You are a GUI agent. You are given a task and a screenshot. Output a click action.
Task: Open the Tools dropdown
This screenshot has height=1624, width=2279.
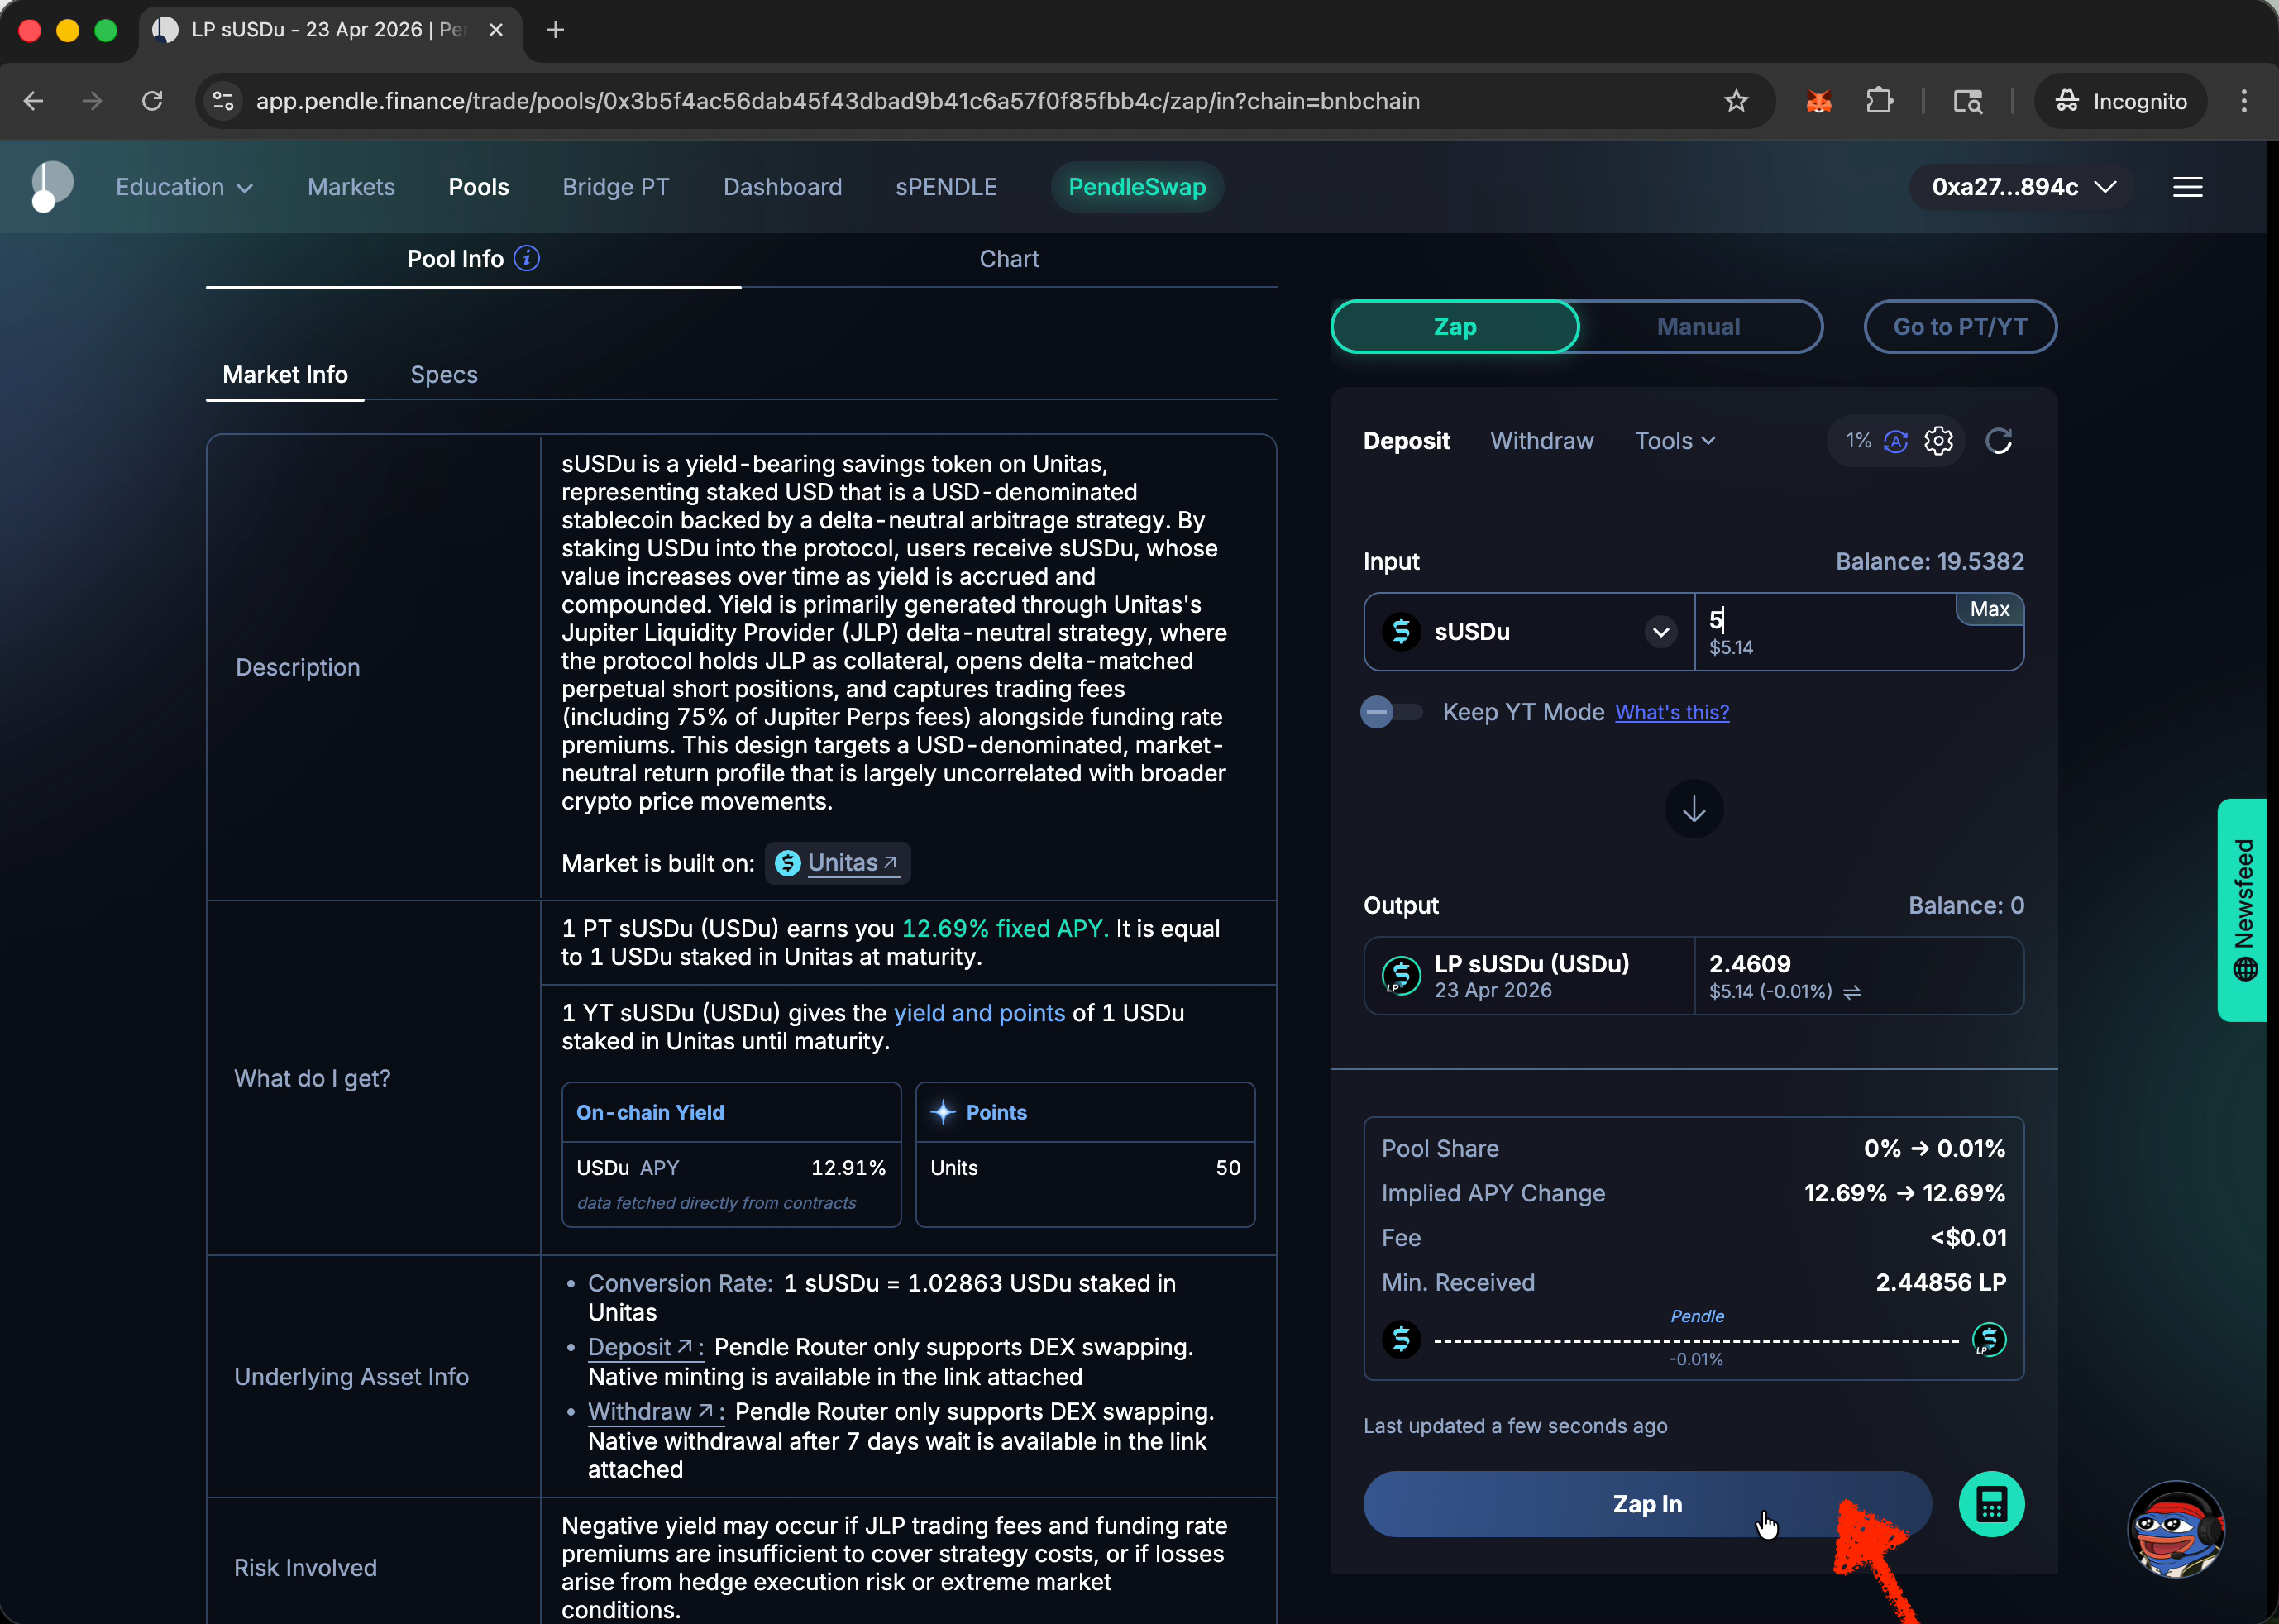(x=1674, y=441)
